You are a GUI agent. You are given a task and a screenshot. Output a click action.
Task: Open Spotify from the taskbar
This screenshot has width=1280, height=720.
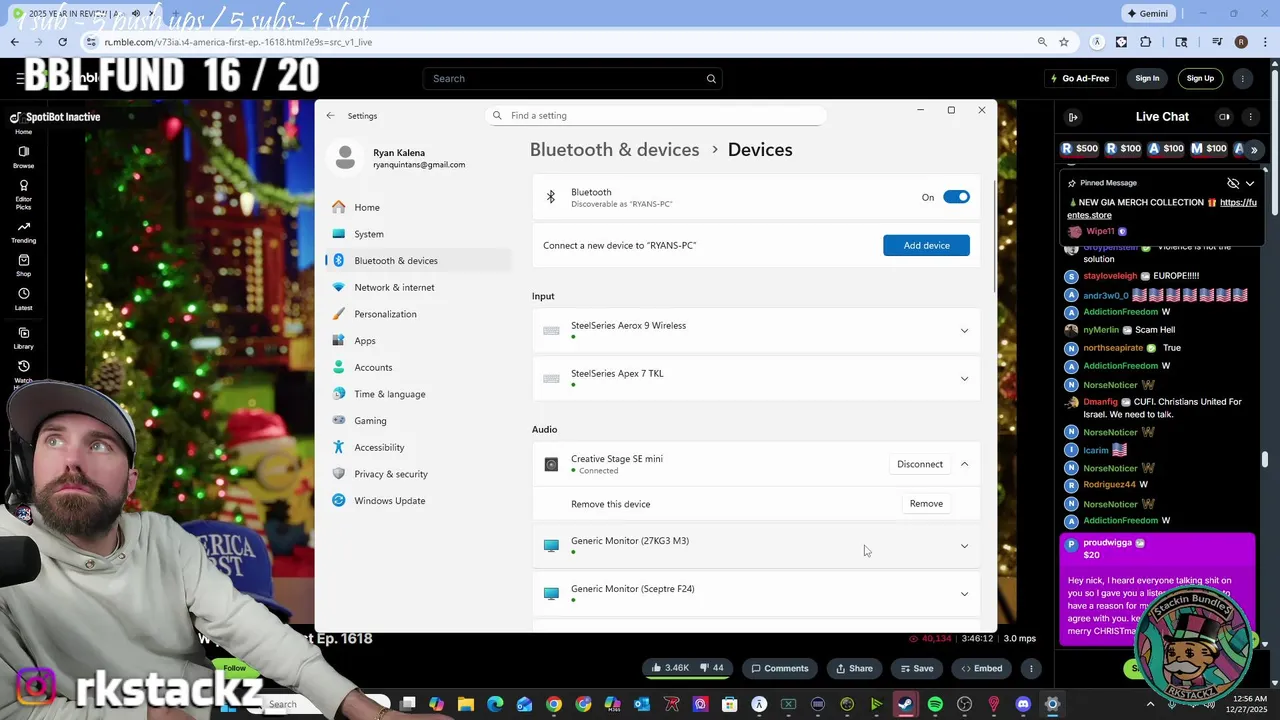point(935,704)
